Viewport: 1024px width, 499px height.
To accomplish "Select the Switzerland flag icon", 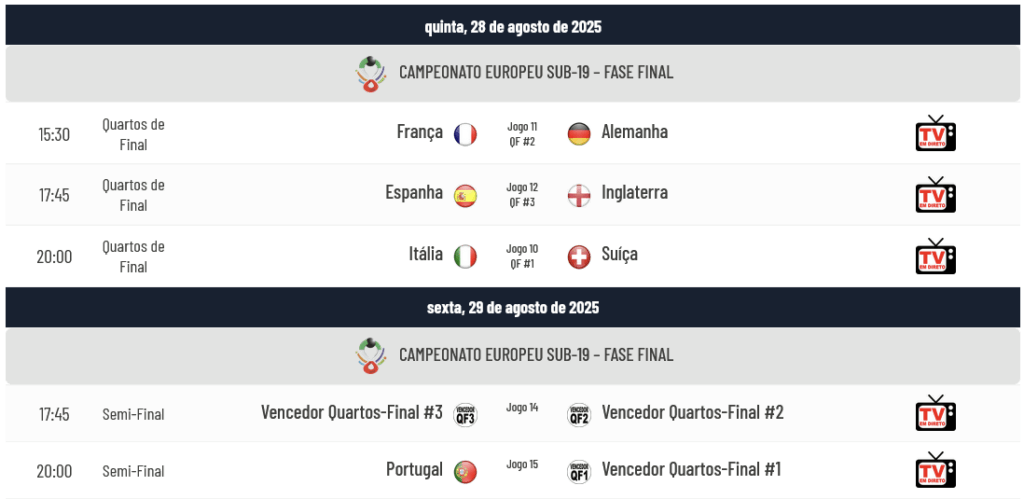I will click(x=579, y=256).
